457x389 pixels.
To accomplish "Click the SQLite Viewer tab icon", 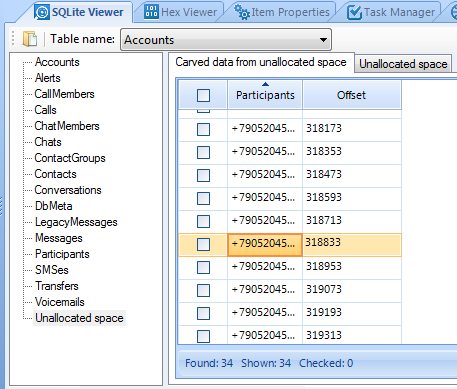I will 42,12.
